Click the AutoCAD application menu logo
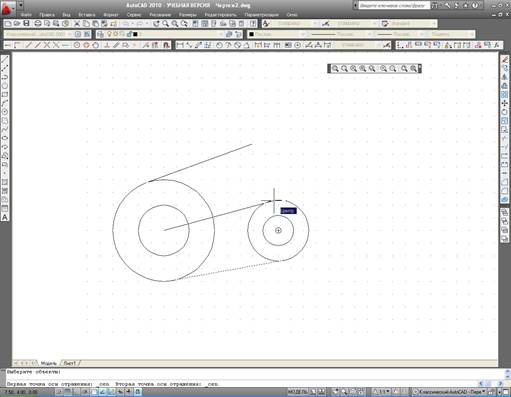The width and height of the screenshot is (511, 397). [x=7, y=8]
